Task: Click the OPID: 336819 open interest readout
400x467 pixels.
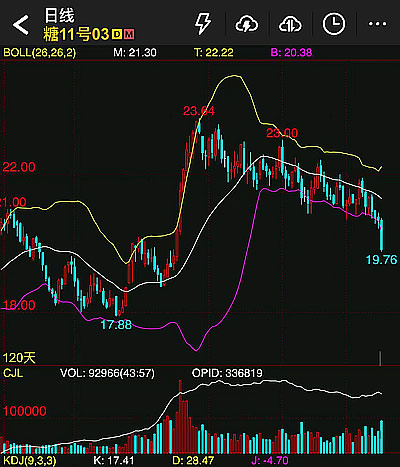Action: coord(227,373)
